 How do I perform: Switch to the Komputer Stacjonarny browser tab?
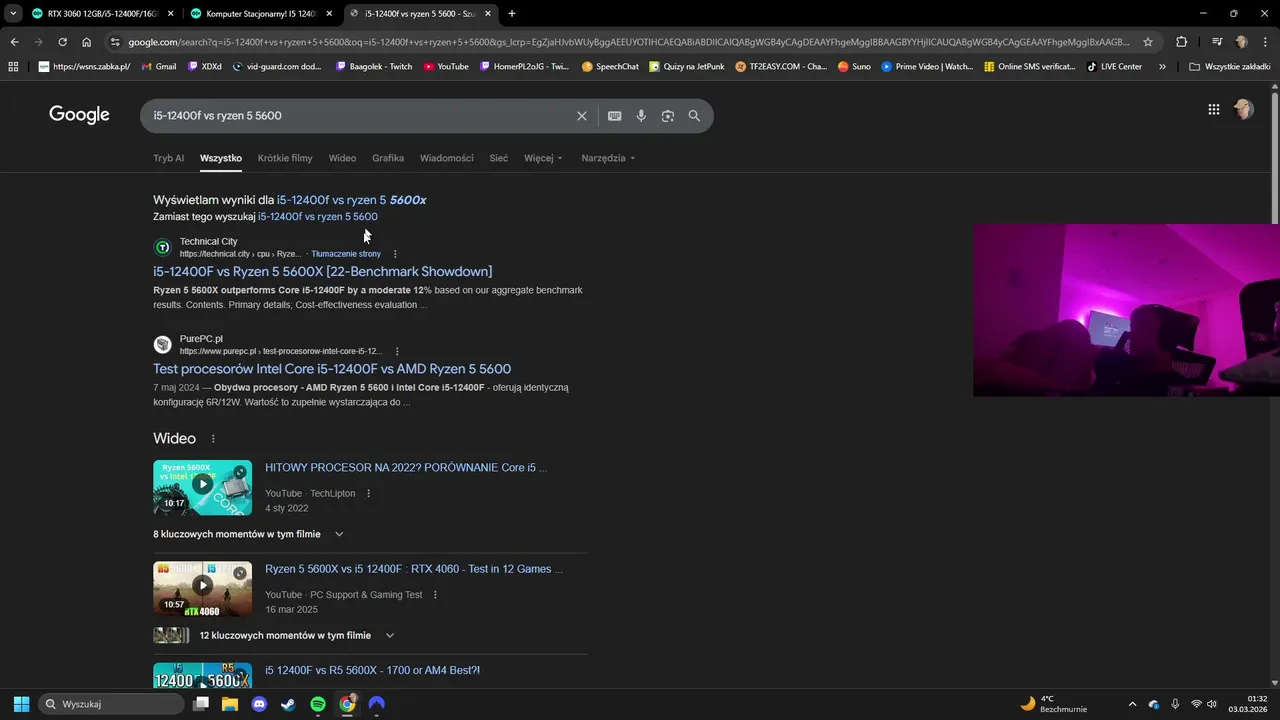click(x=262, y=13)
